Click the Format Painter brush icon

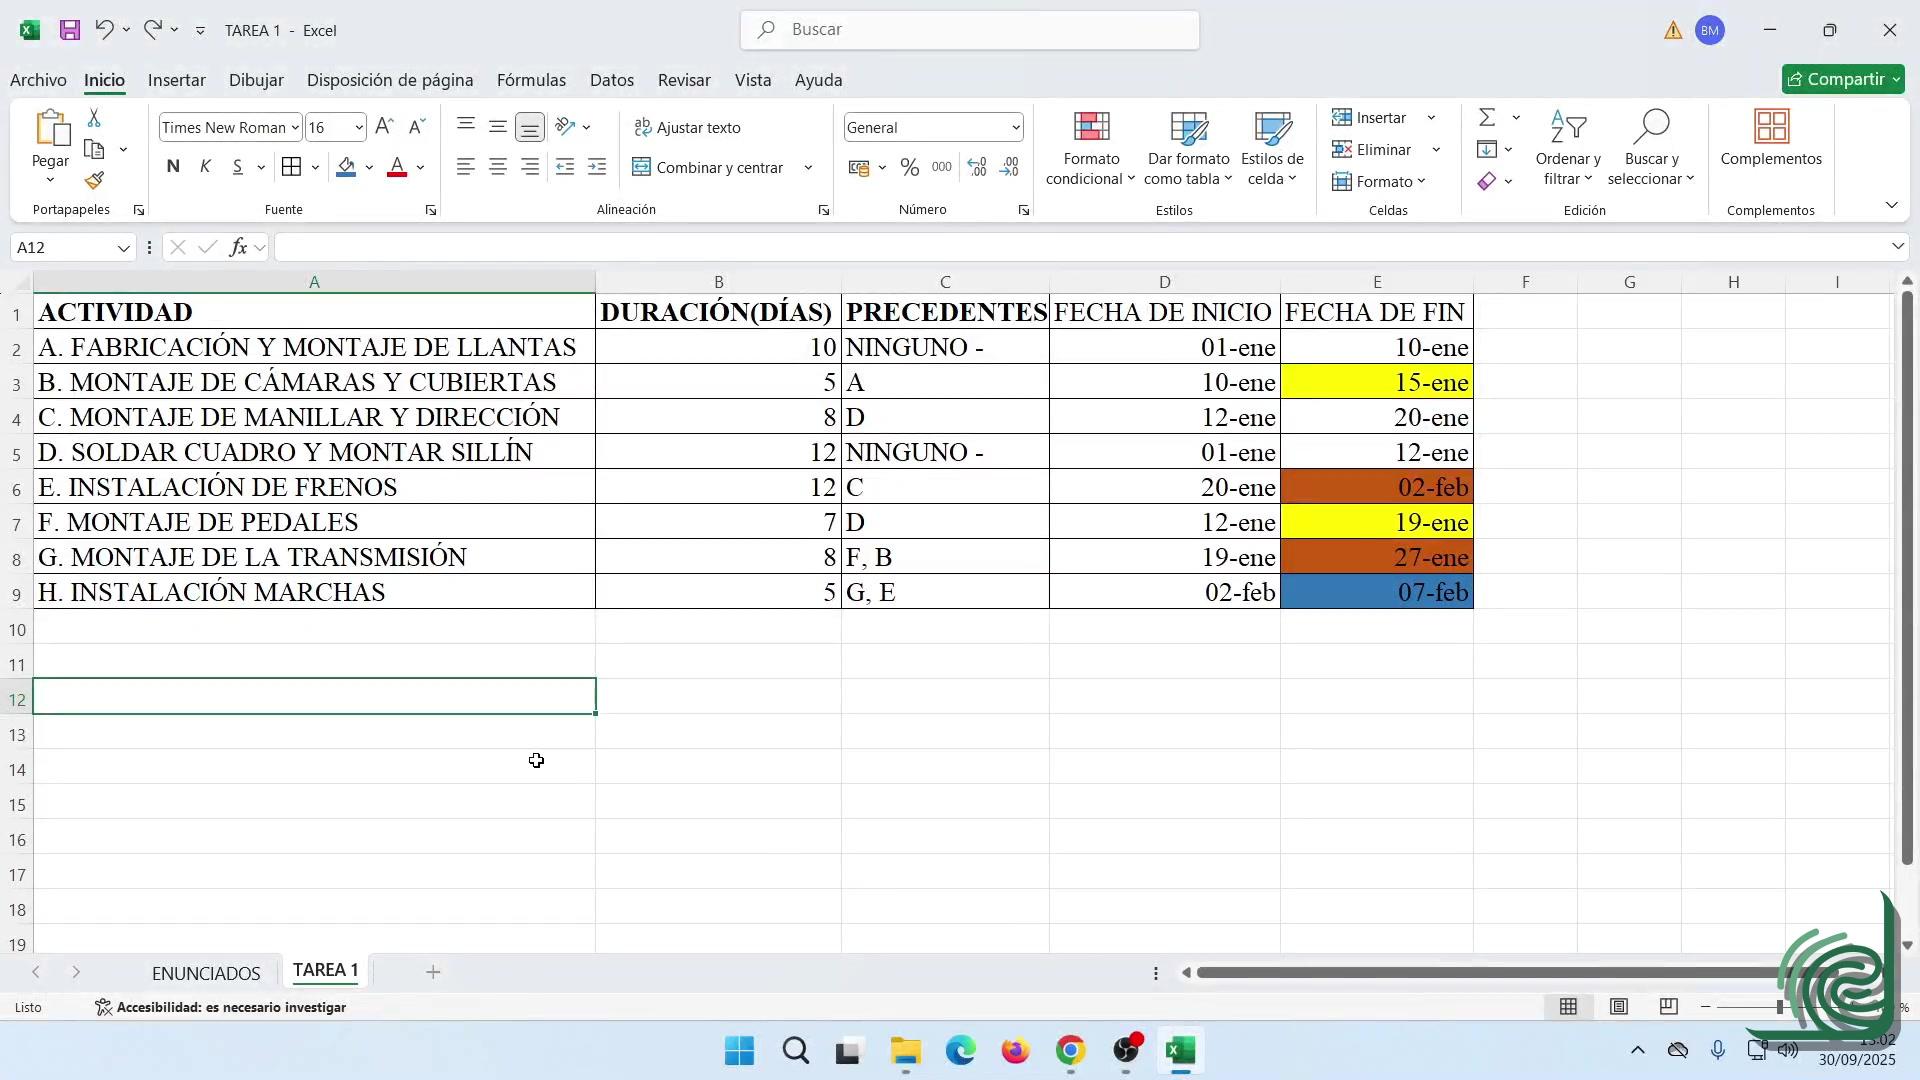coord(94,181)
